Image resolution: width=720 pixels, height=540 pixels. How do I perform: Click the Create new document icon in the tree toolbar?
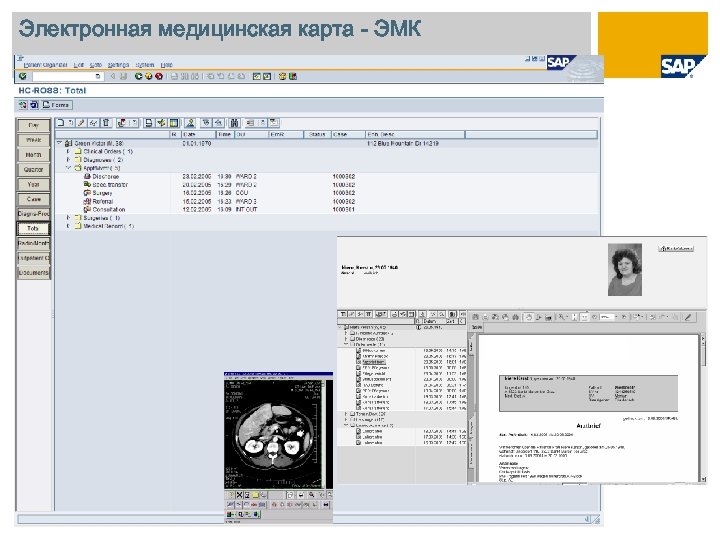pyautogui.click(x=60, y=123)
